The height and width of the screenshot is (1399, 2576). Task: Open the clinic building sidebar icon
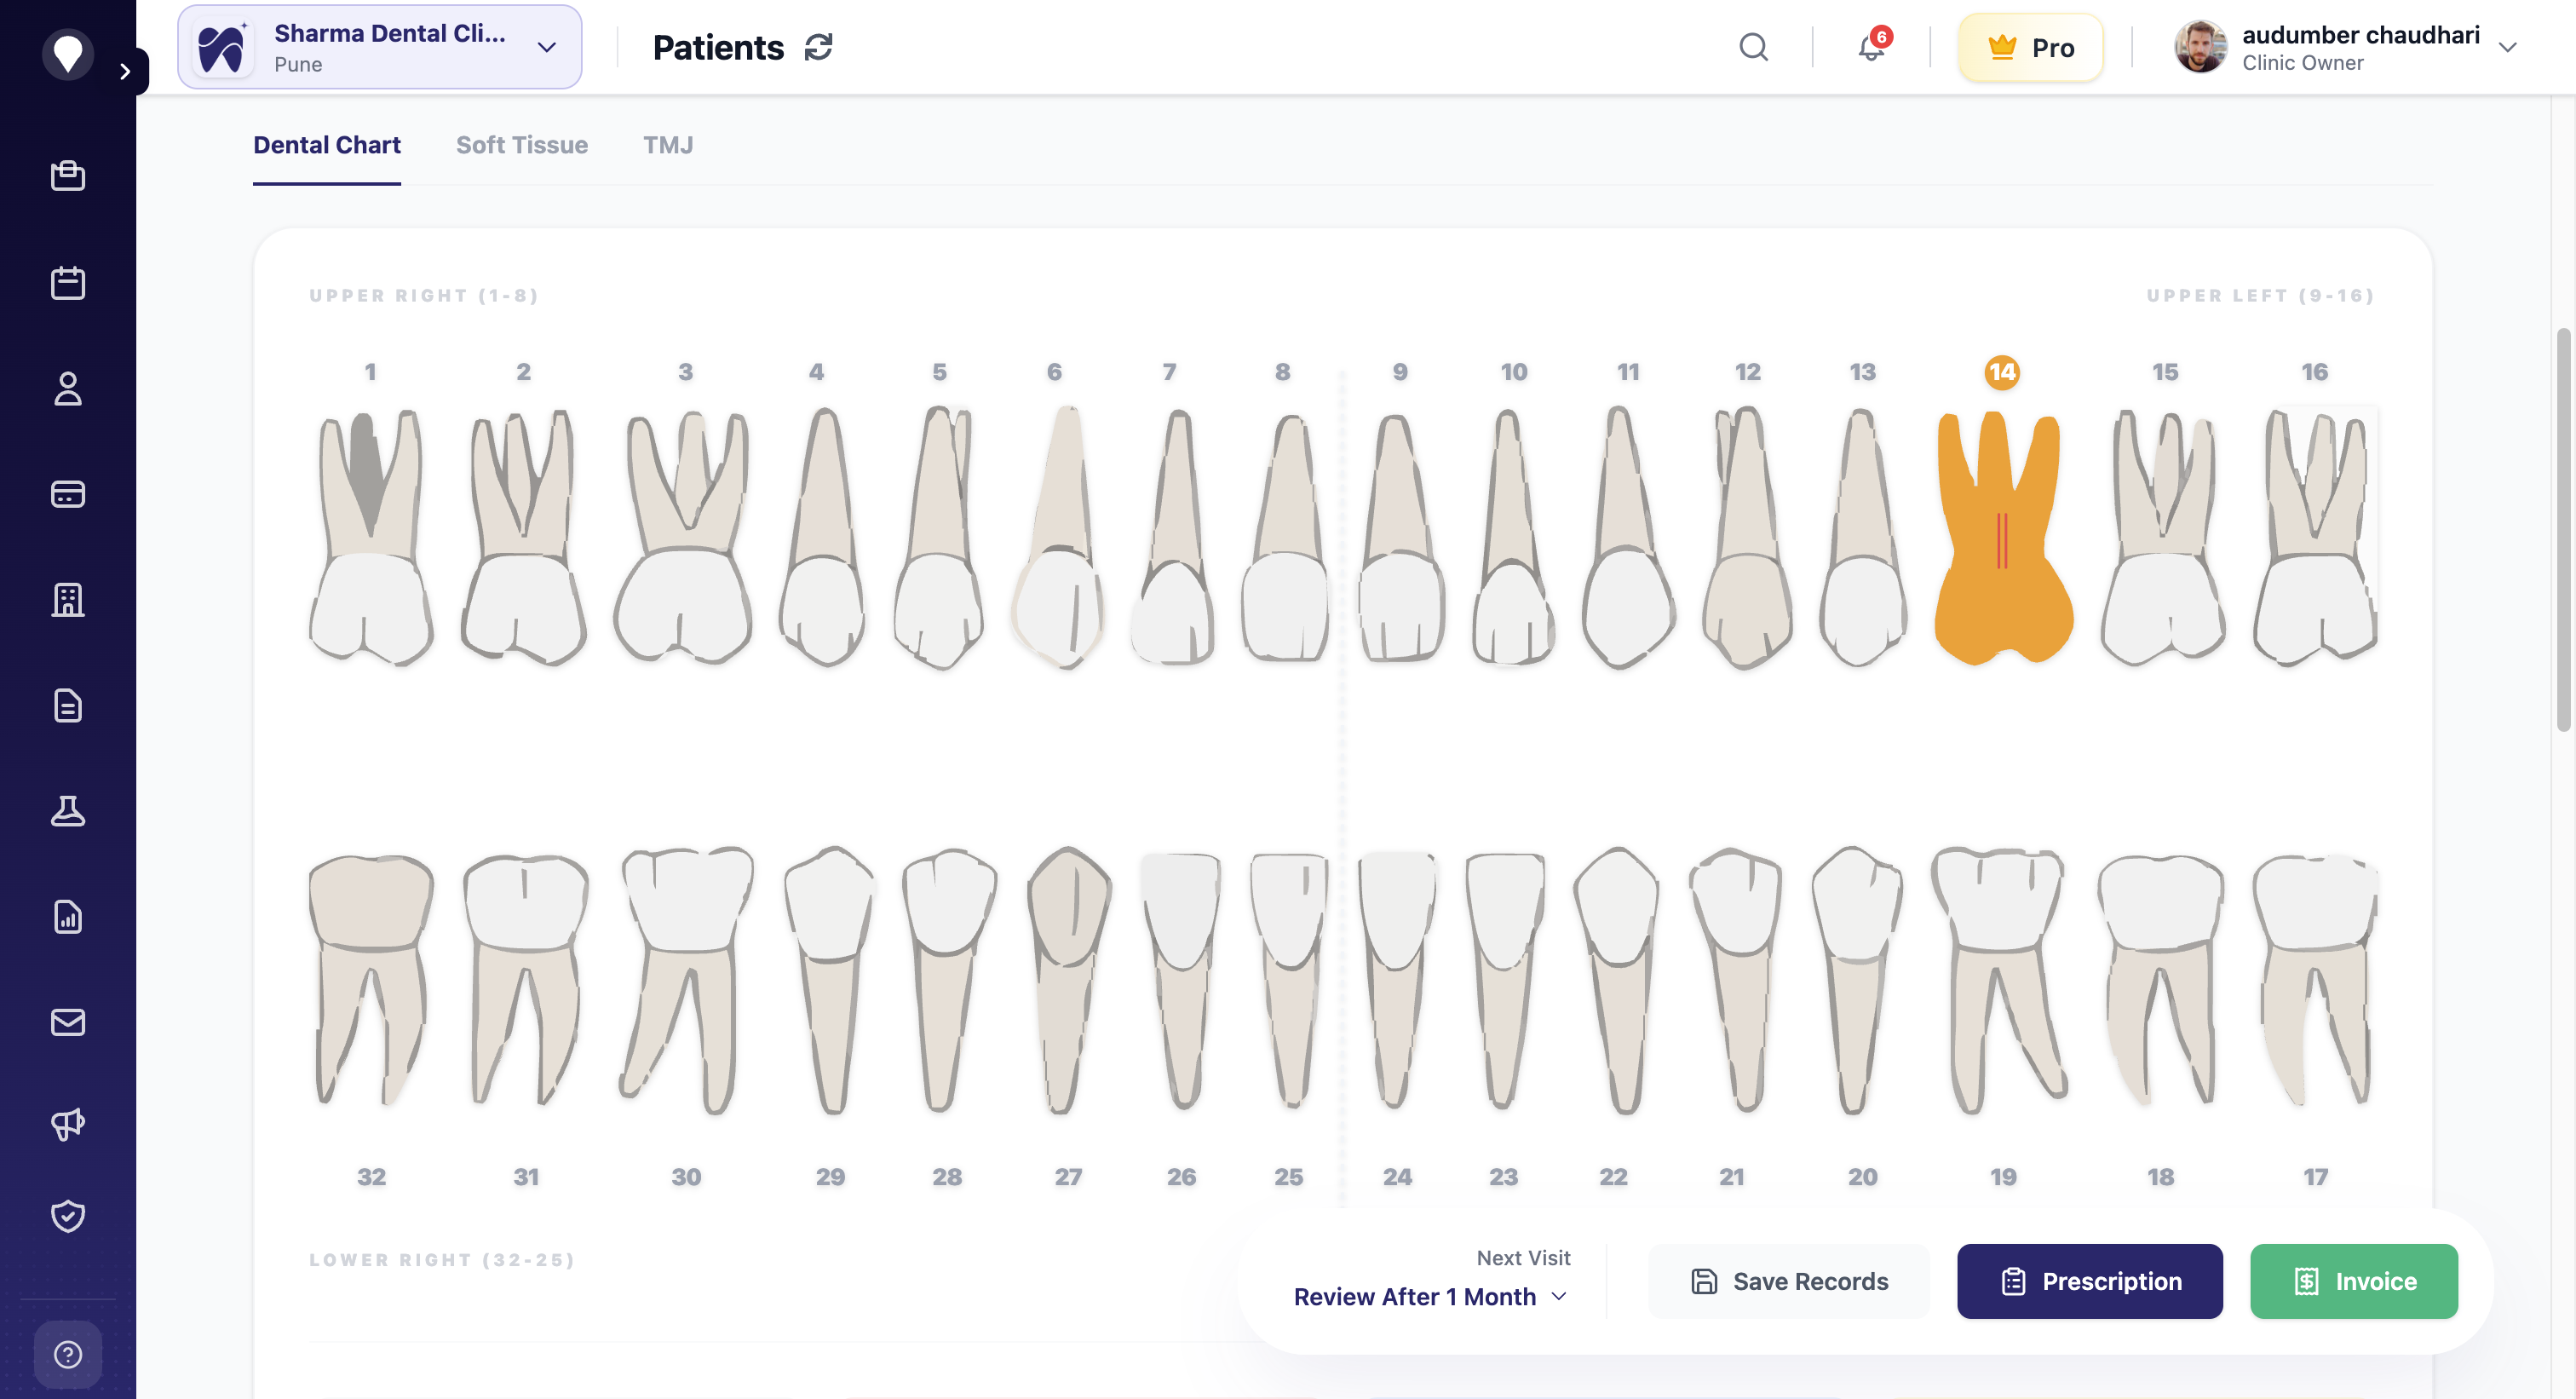68,600
